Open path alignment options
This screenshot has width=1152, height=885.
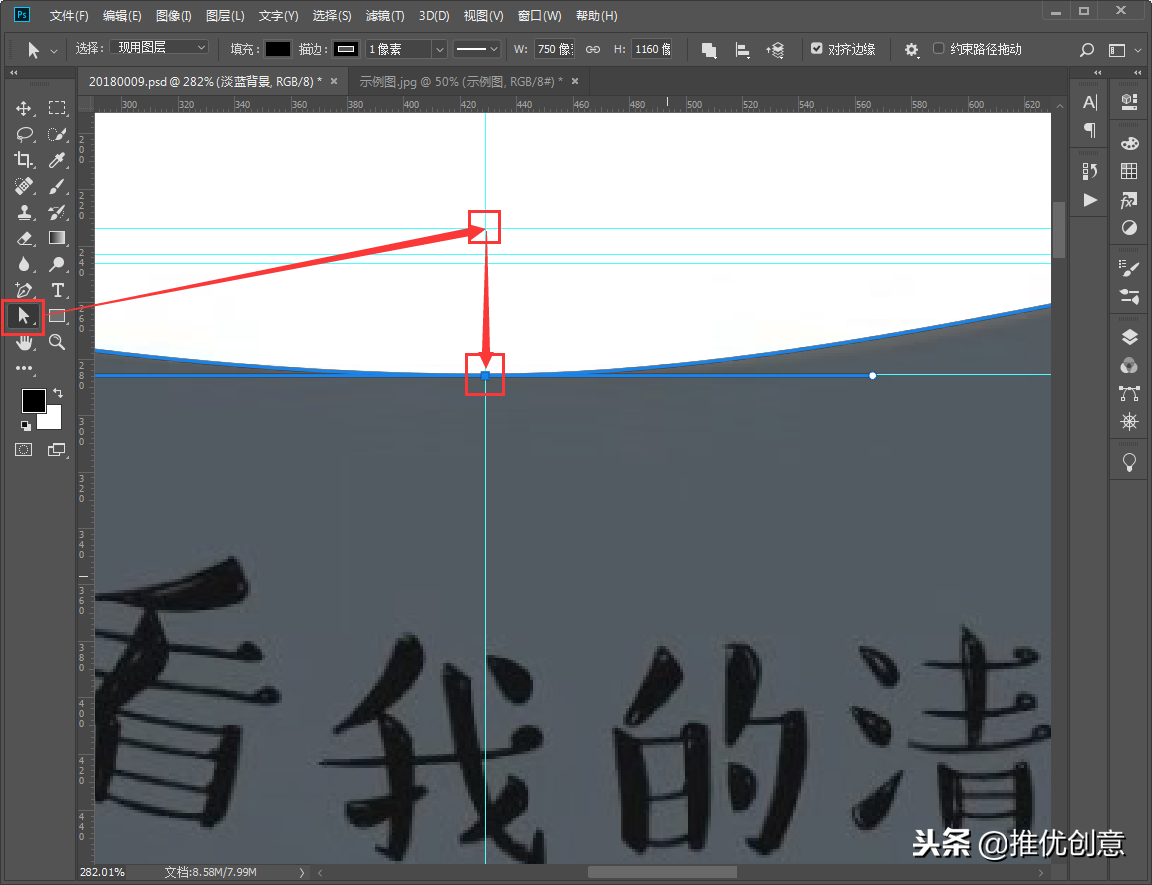coord(742,50)
